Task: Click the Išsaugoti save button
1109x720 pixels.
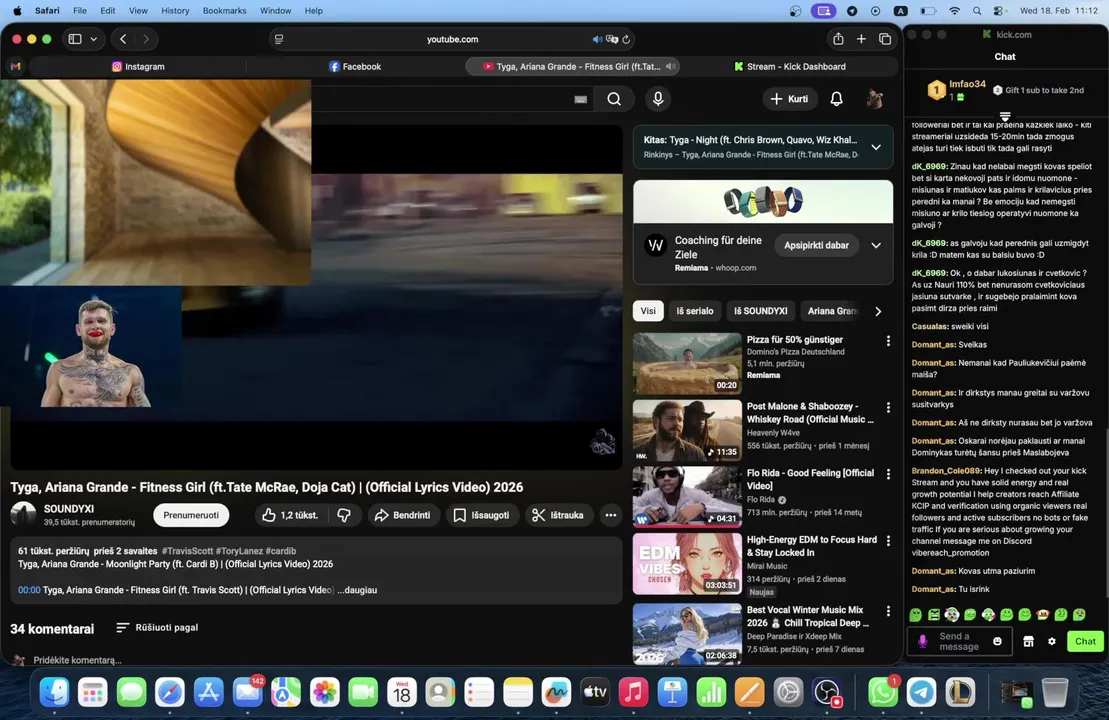Action: [x=481, y=515]
